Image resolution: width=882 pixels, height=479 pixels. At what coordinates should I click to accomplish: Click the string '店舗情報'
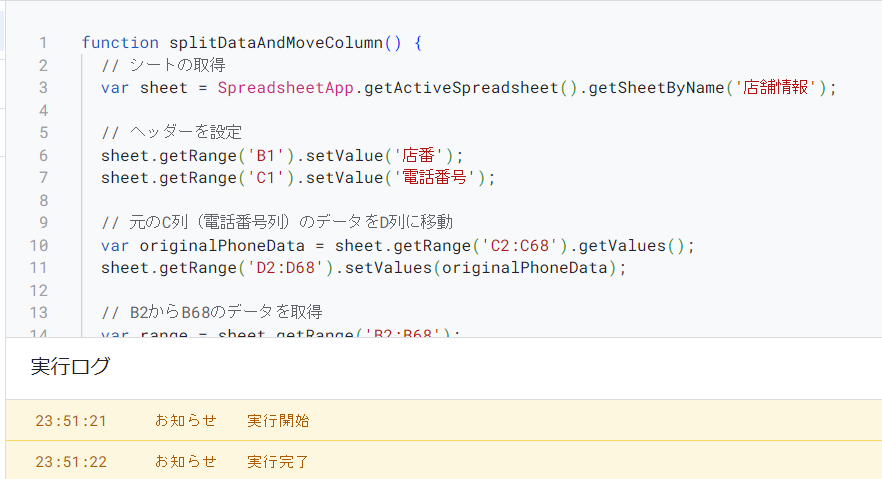[775, 88]
